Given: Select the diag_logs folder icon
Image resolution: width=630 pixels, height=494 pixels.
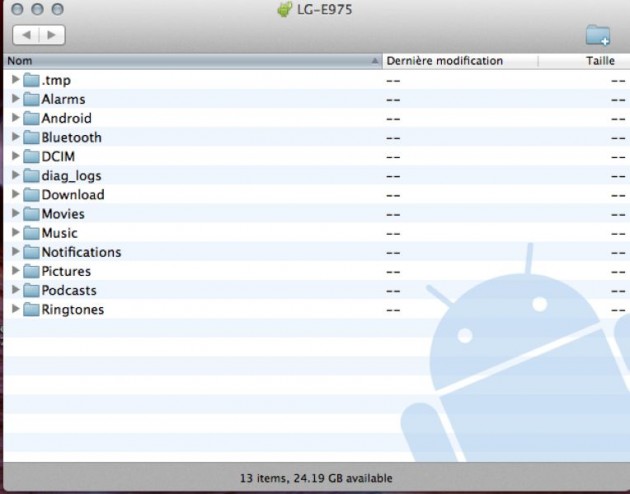Looking at the screenshot, I should coord(31,176).
